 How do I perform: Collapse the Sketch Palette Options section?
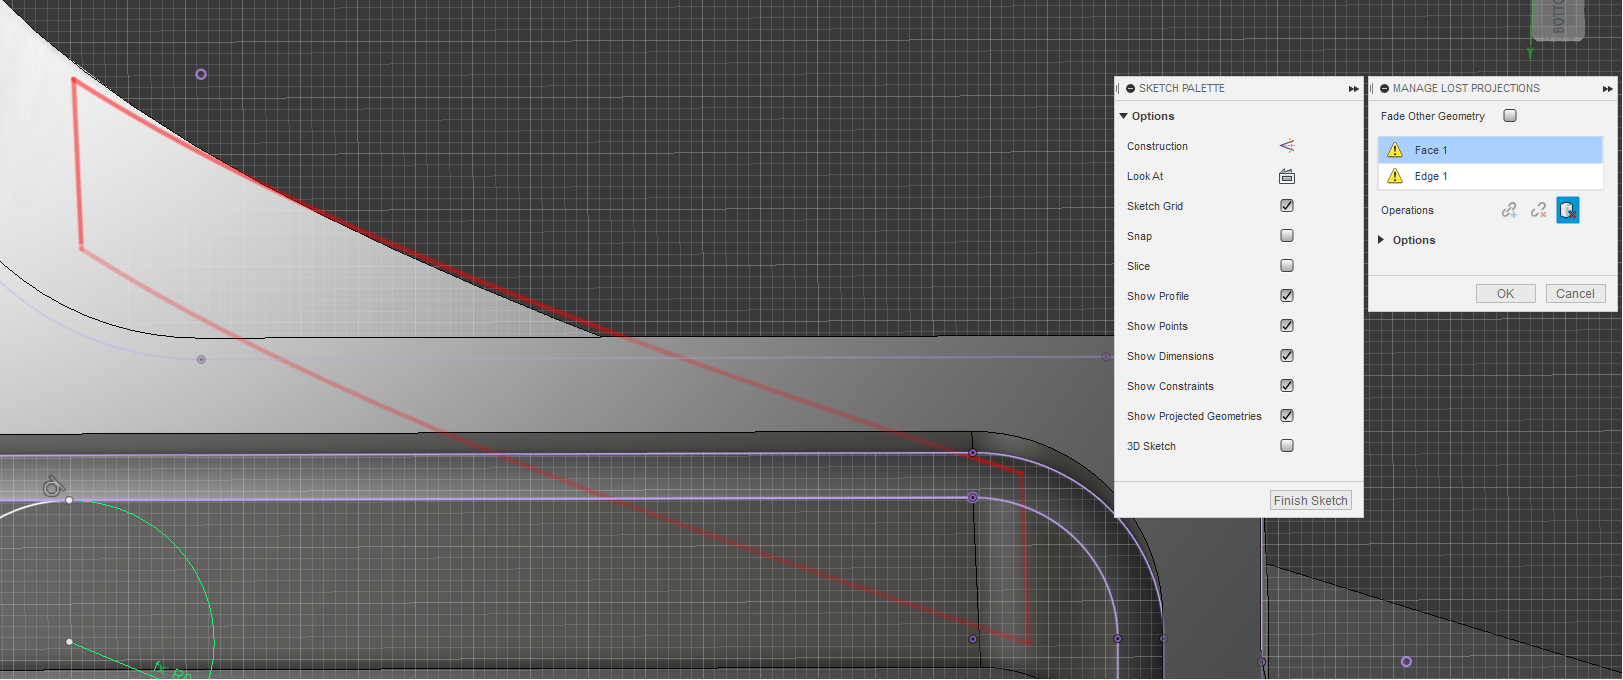(1124, 116)
